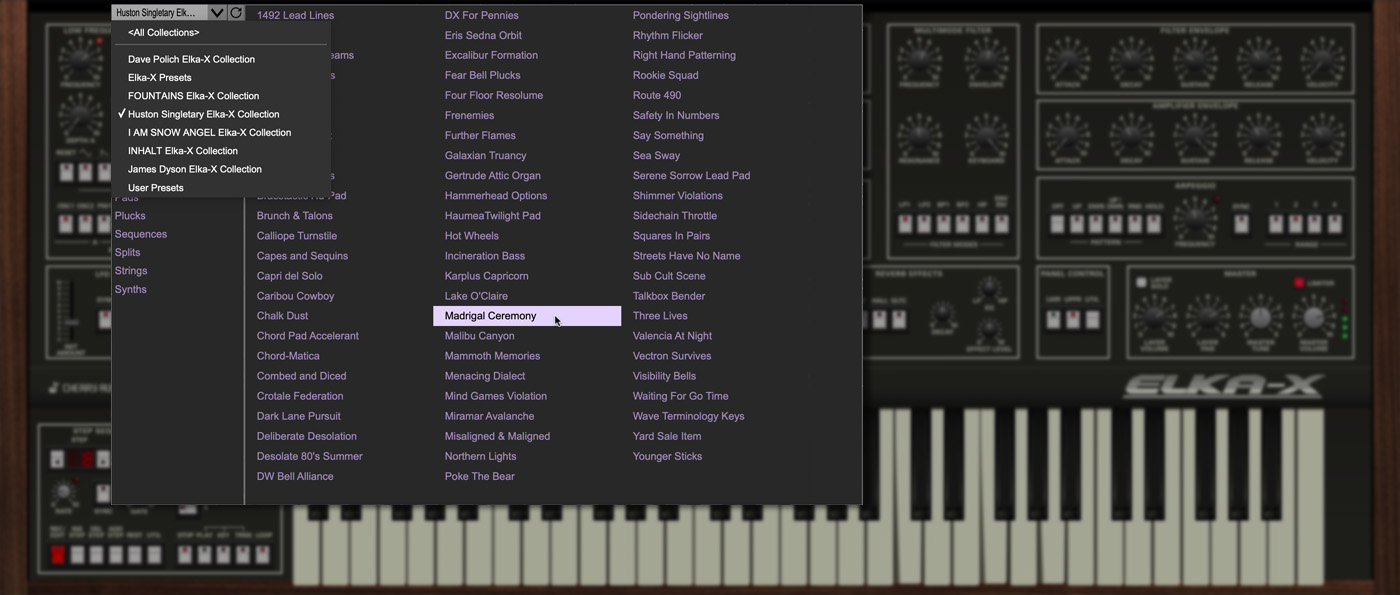Select Hot Wheels preset
Viewport: 1400px width, 595px height.
coord(471,236)
